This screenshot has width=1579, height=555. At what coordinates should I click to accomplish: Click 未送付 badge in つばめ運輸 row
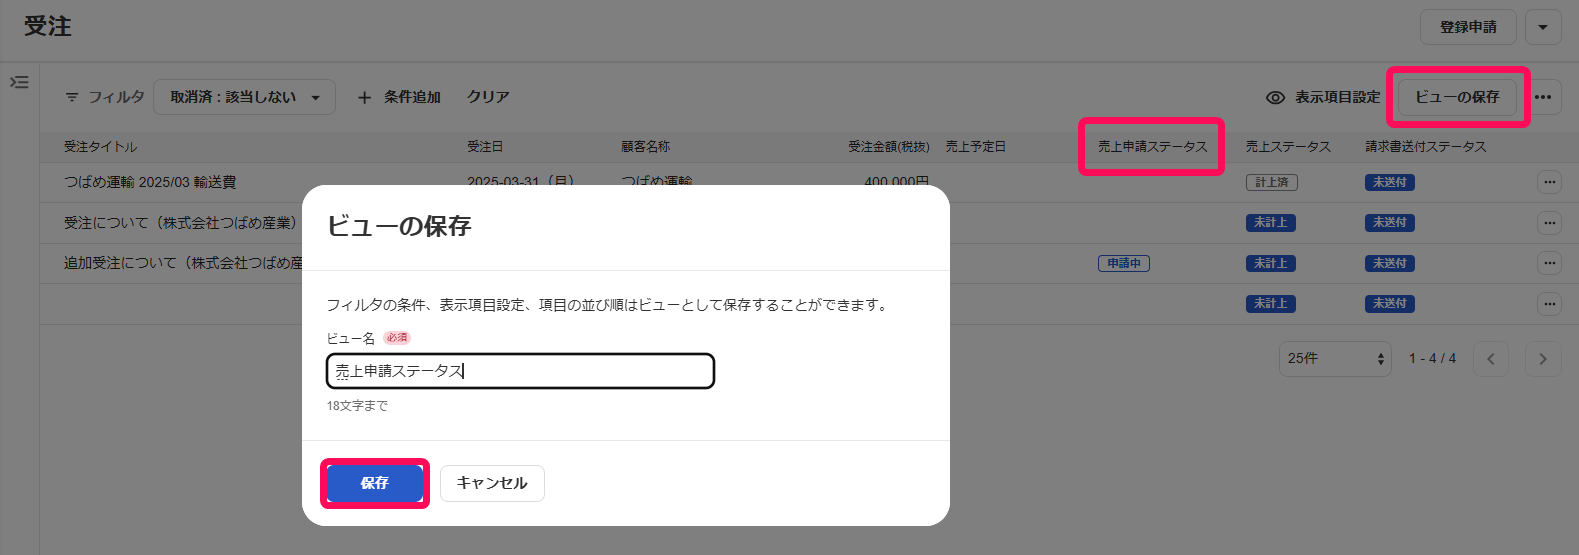coord(1390,182)
